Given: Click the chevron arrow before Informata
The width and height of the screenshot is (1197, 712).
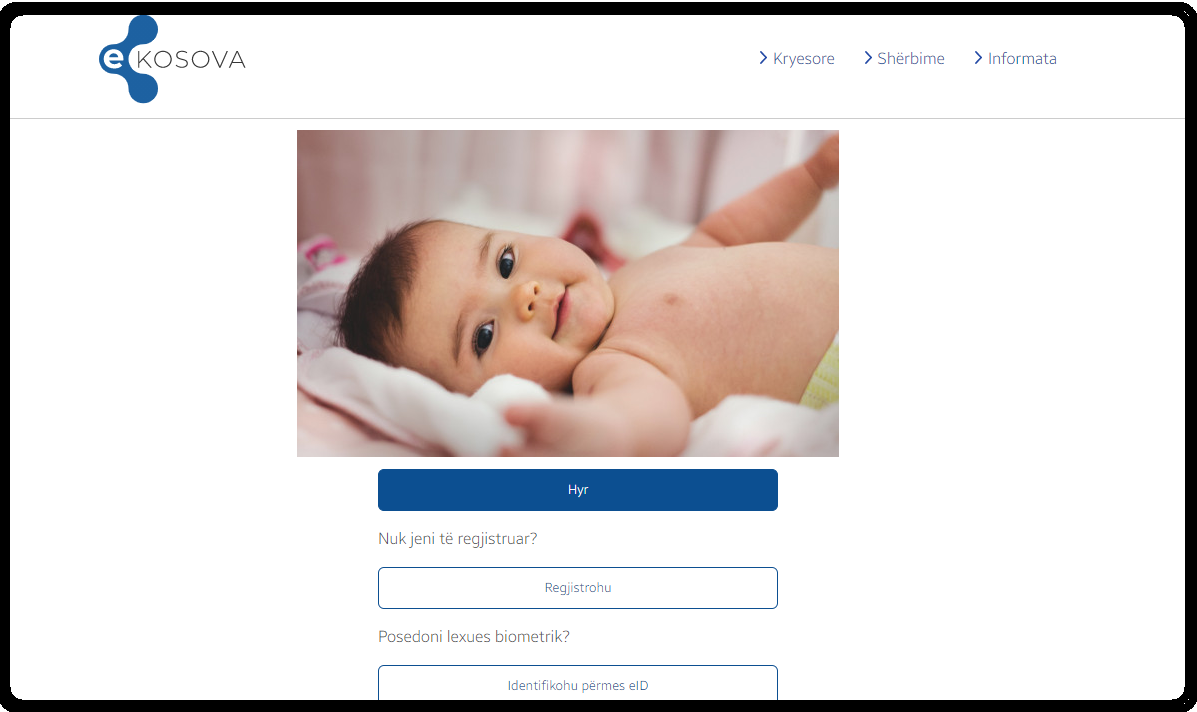Looking at the screenshot, I should [x=978, y=58].
